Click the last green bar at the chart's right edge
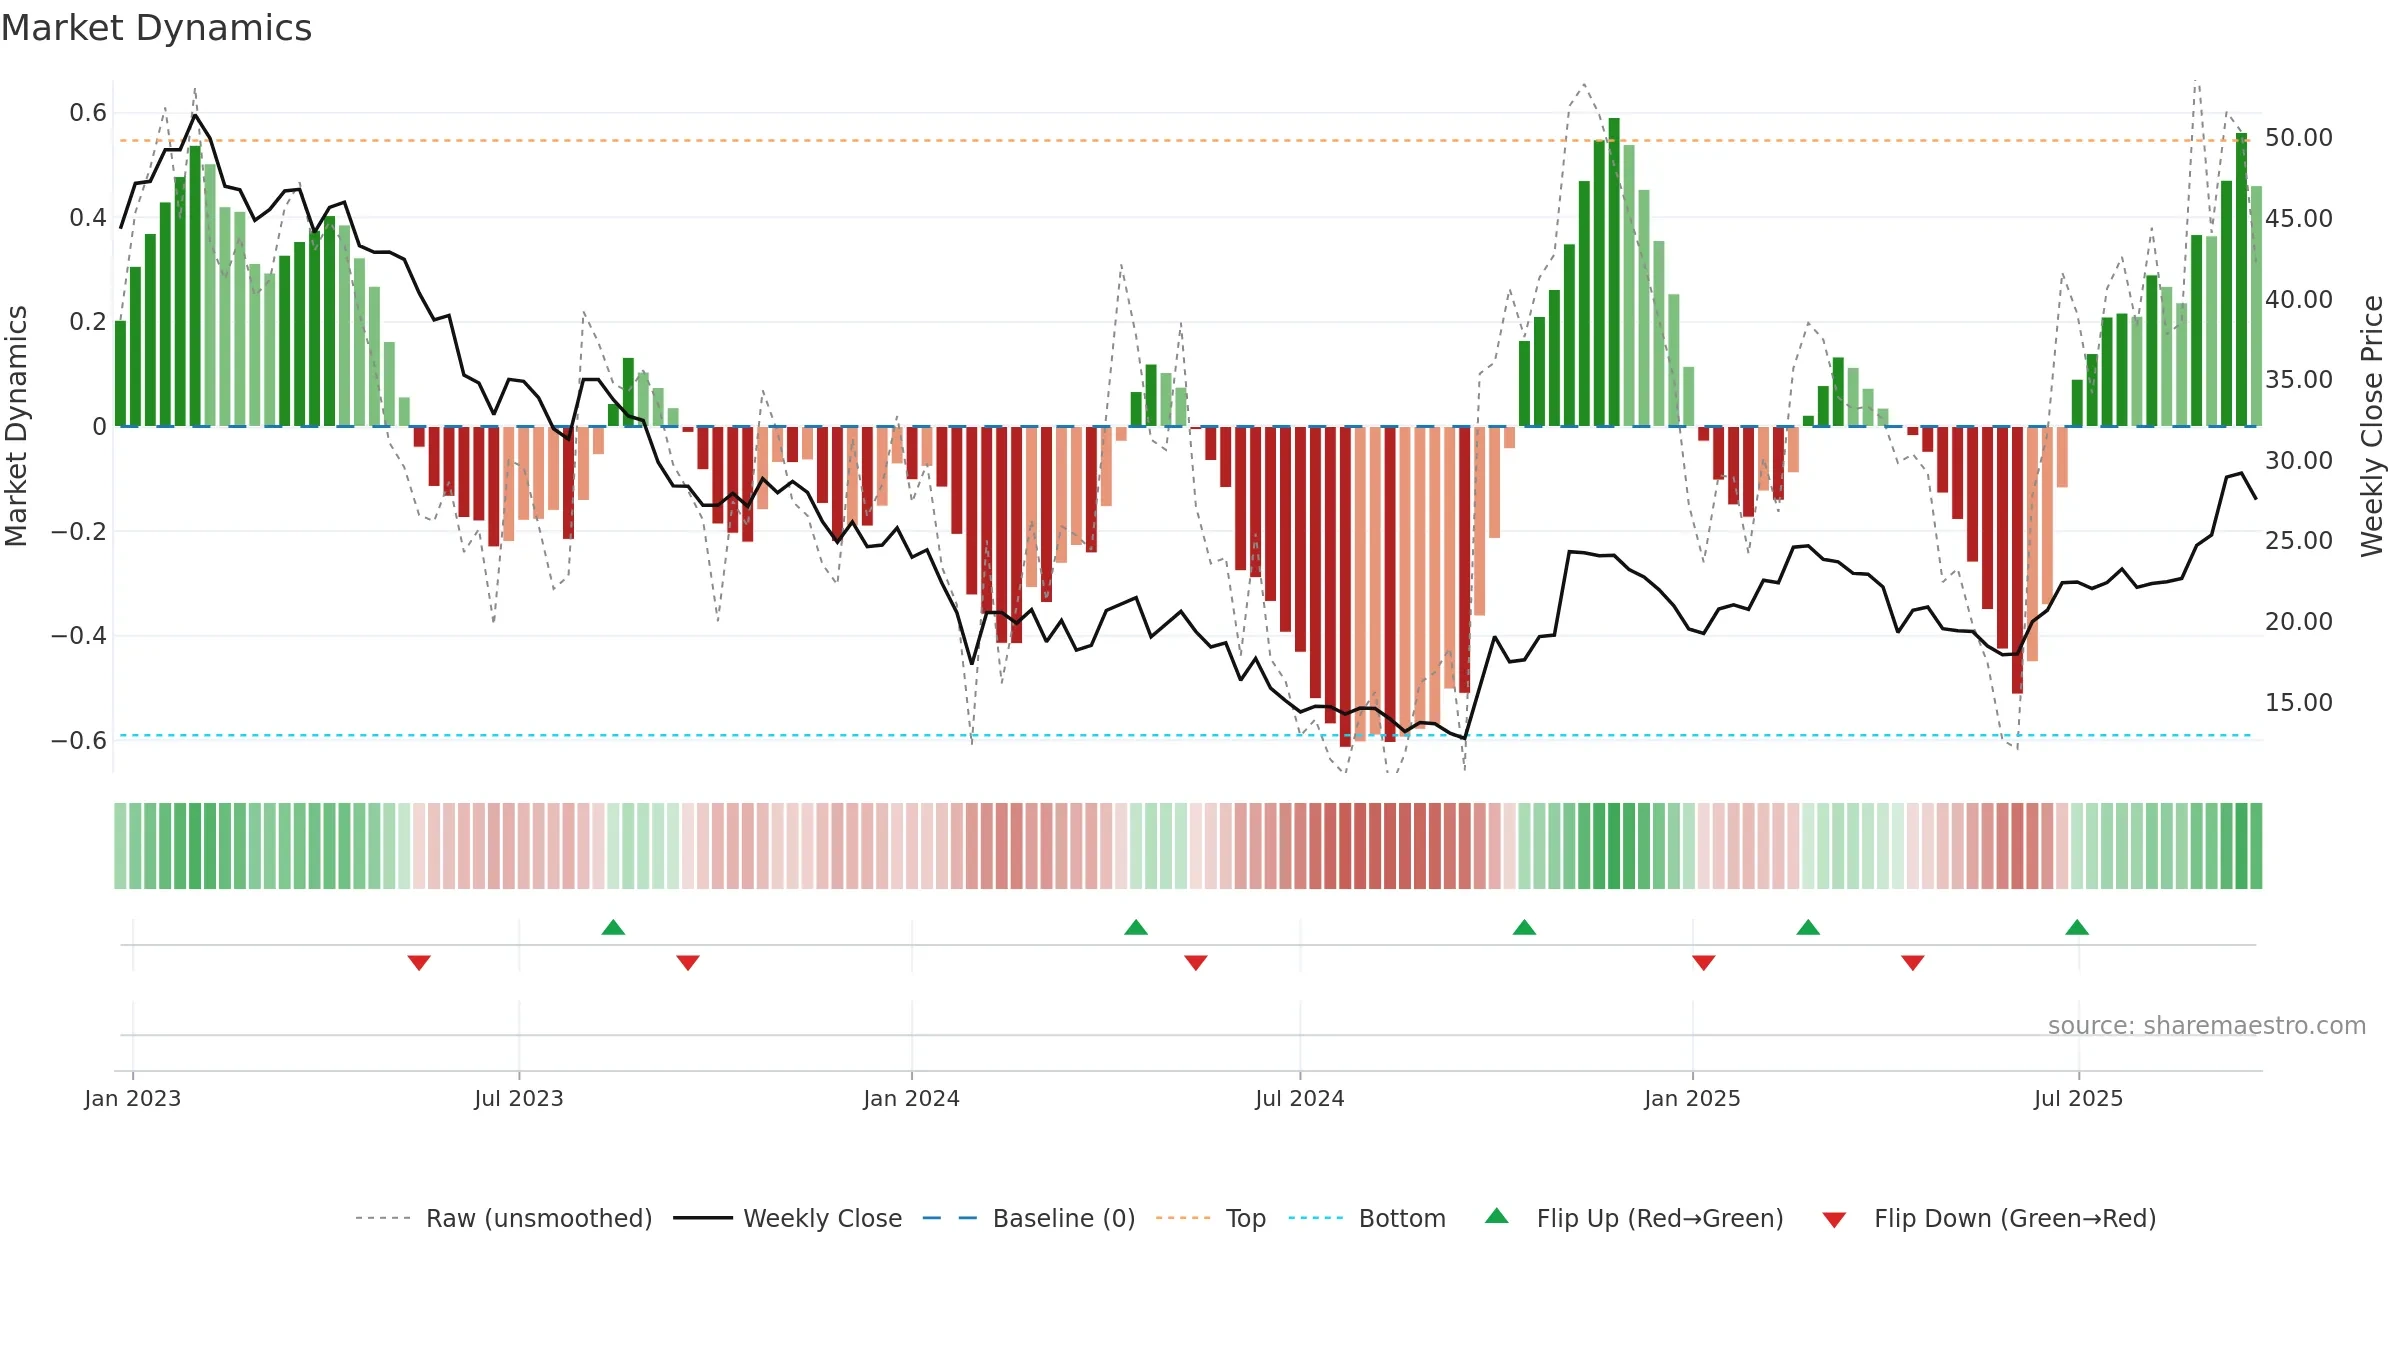Image resolution: width=2400 pixels, height=1350 pixels. (2256, 306)
